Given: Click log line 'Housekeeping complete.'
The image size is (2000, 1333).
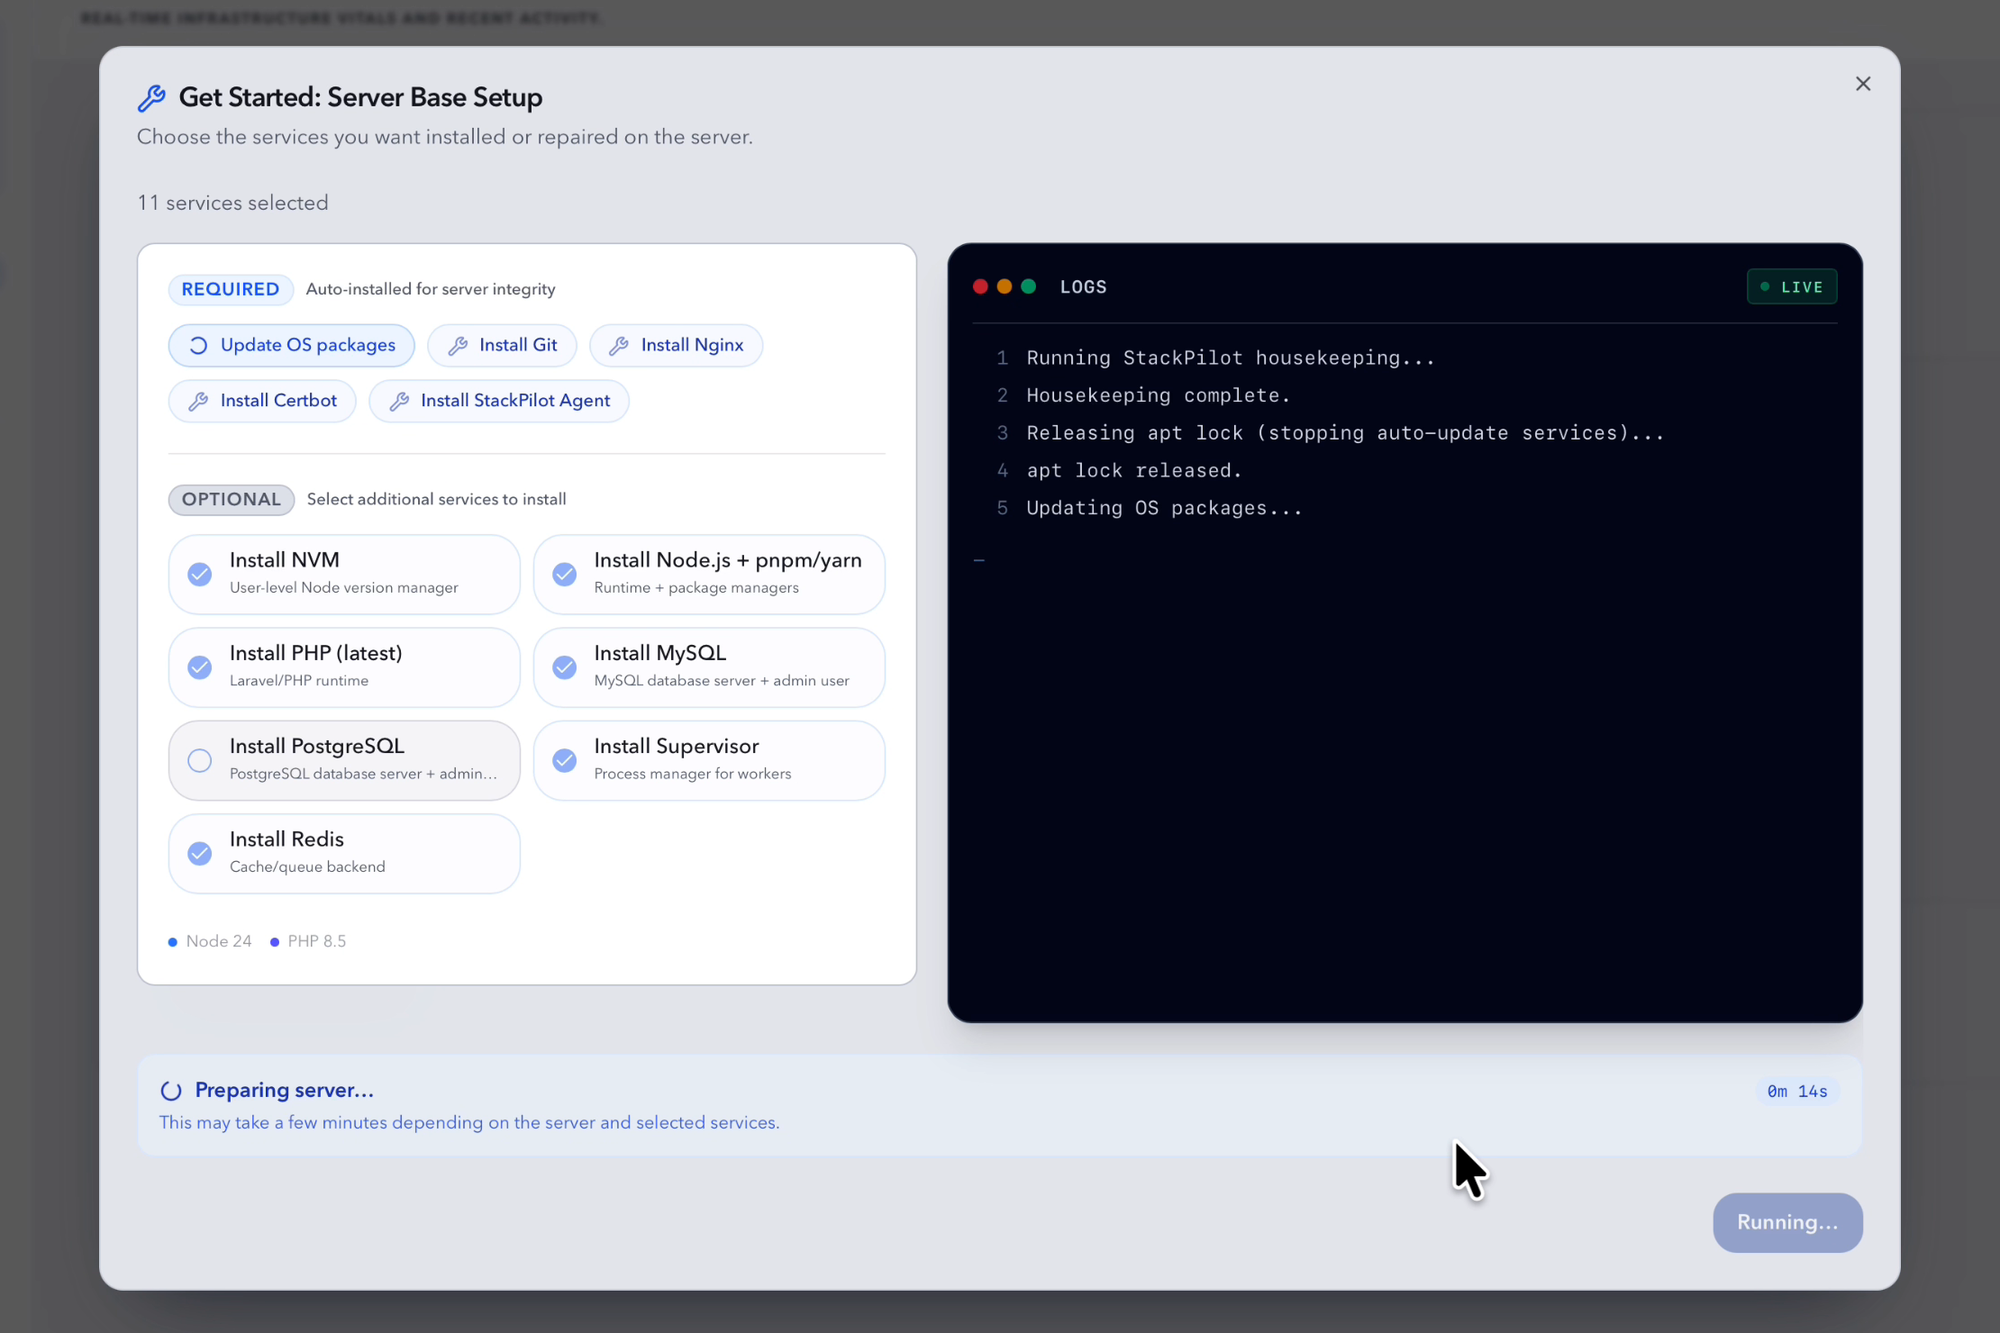Looking at the screenshot, I should coord(1158,395).
